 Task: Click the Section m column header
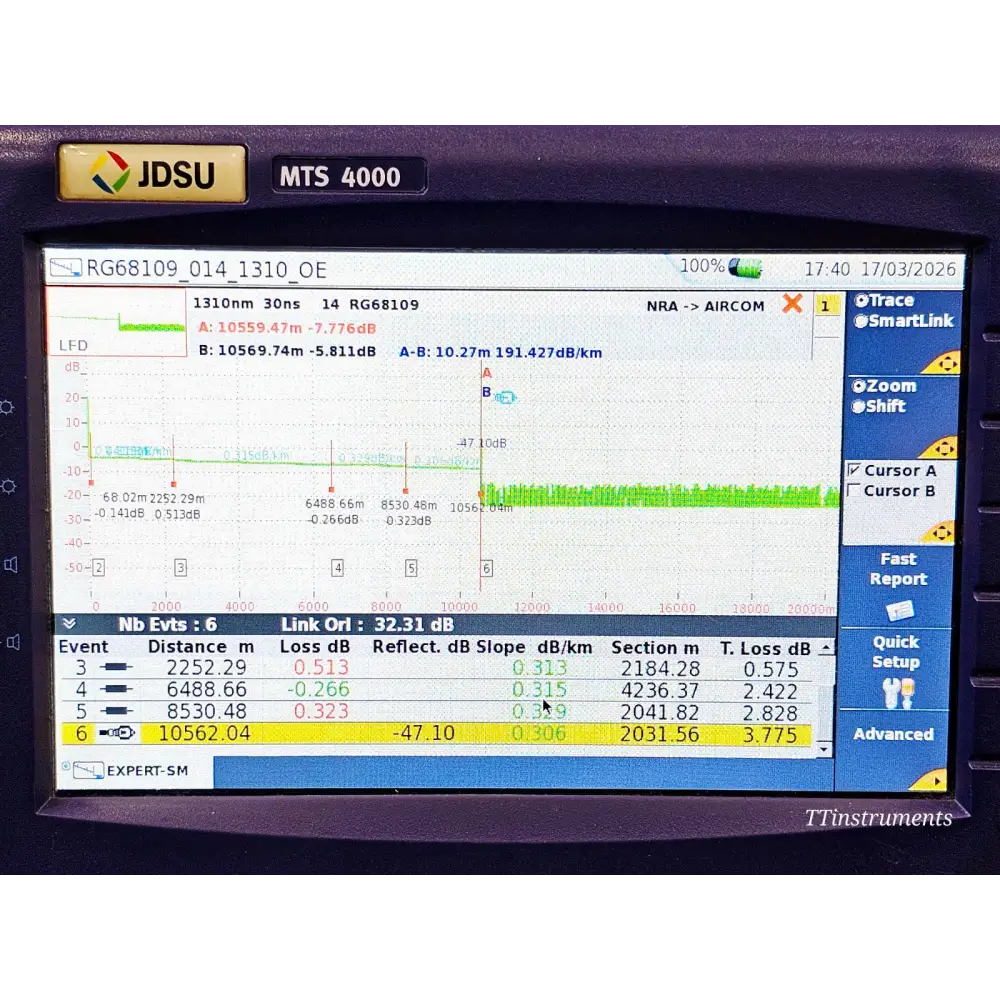pyautogui.click(x=655, y=648)
